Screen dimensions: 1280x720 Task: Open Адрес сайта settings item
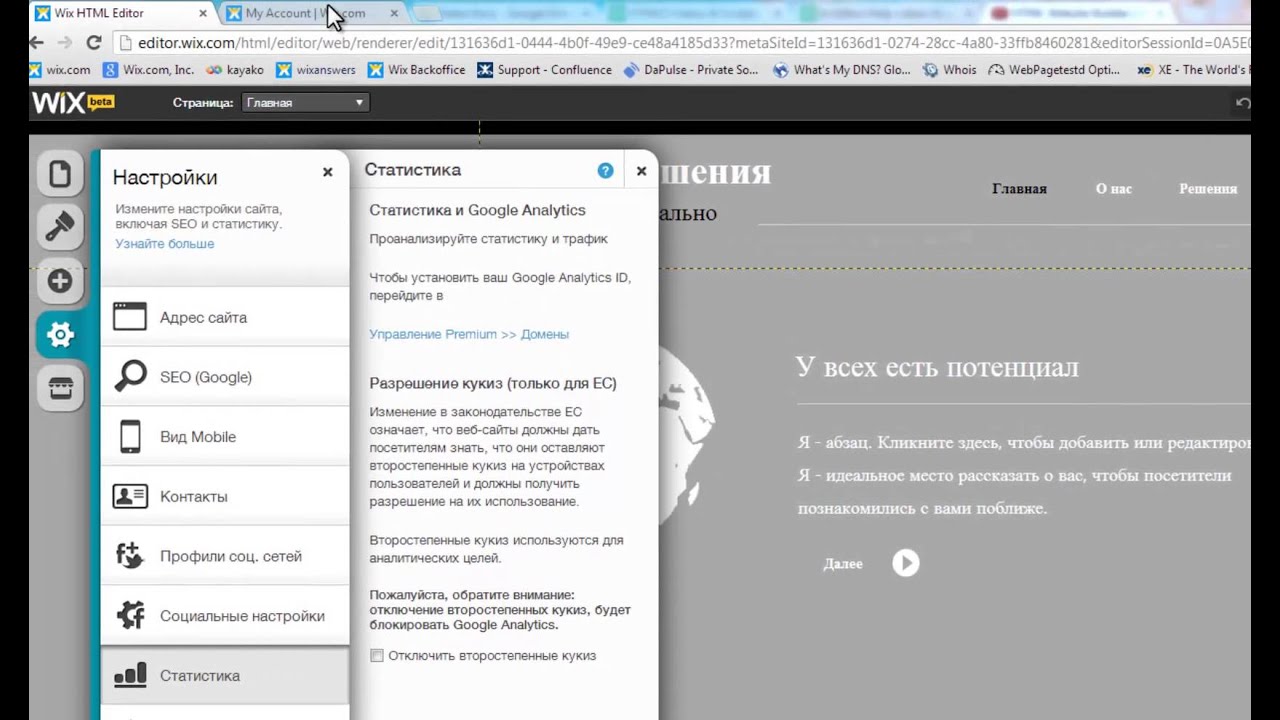[x=225, y=317]
